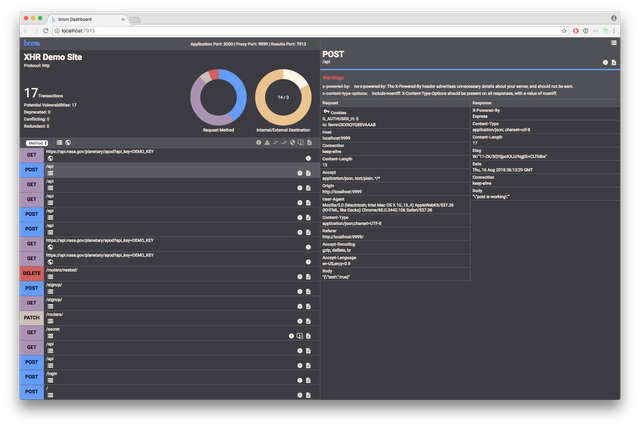Click the Request Method donut chart
The image size is (640, 428).
pyautogui.click(x=218, y=97)
